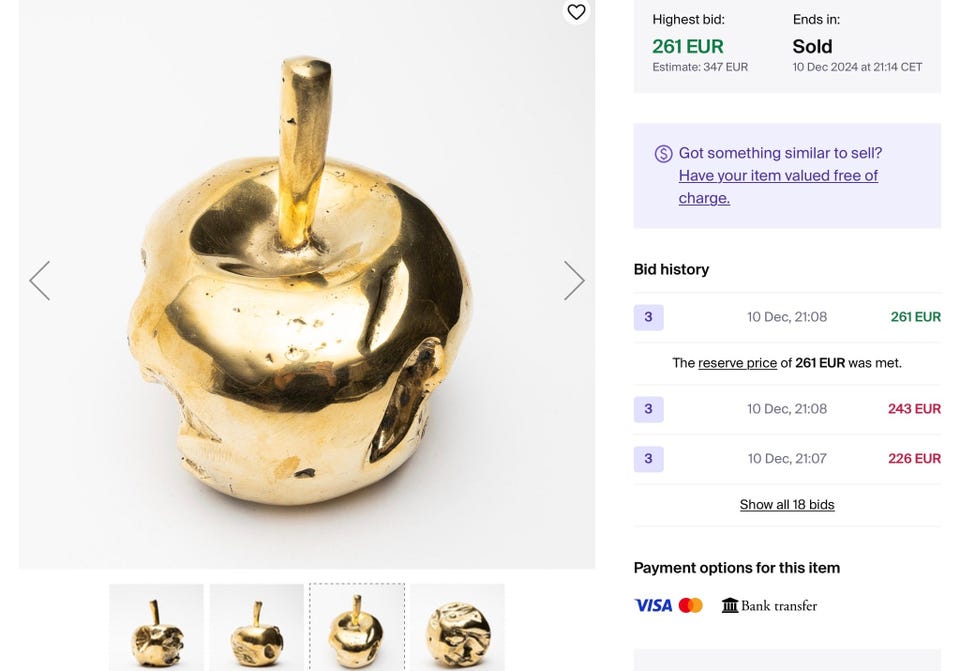Go to previous image with left arrow
This screenshot has height=671, width=960.
coord(40,281)
